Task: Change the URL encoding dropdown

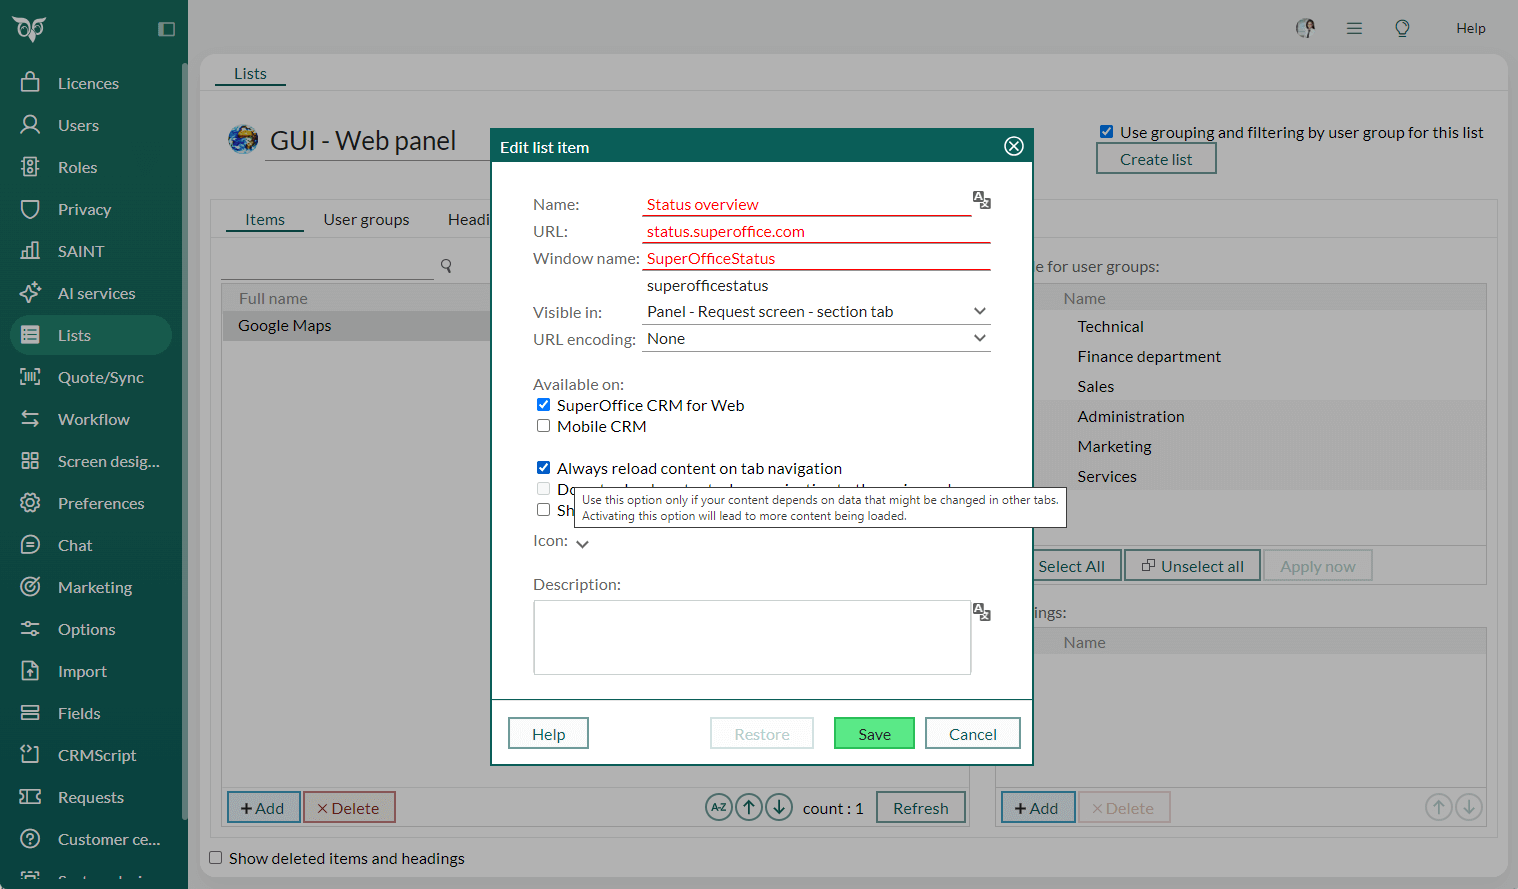Action: point(979,338)
